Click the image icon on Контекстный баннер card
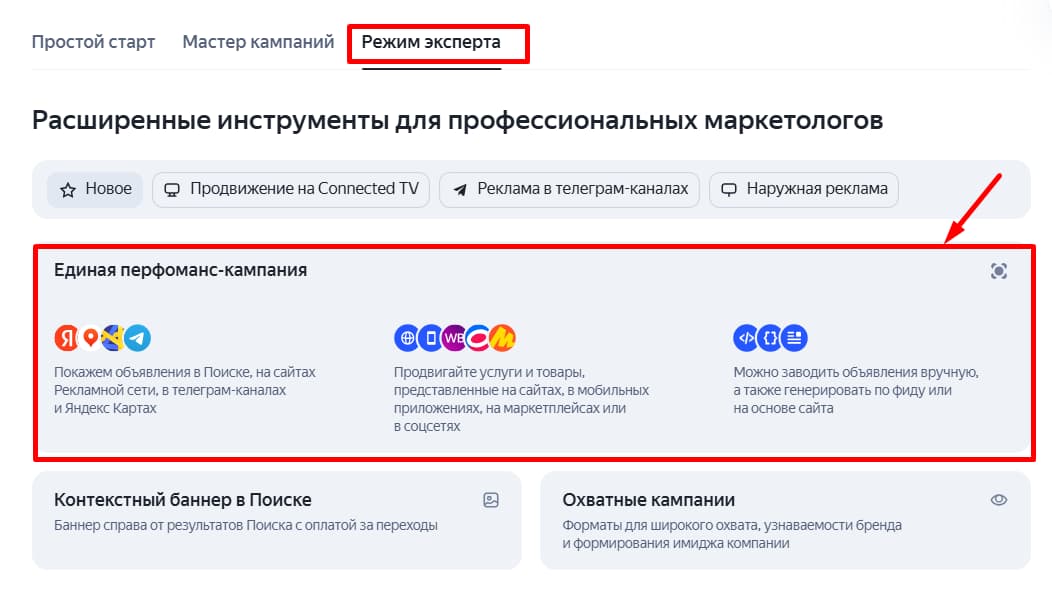1052x596 pixels. click(491, 500)
